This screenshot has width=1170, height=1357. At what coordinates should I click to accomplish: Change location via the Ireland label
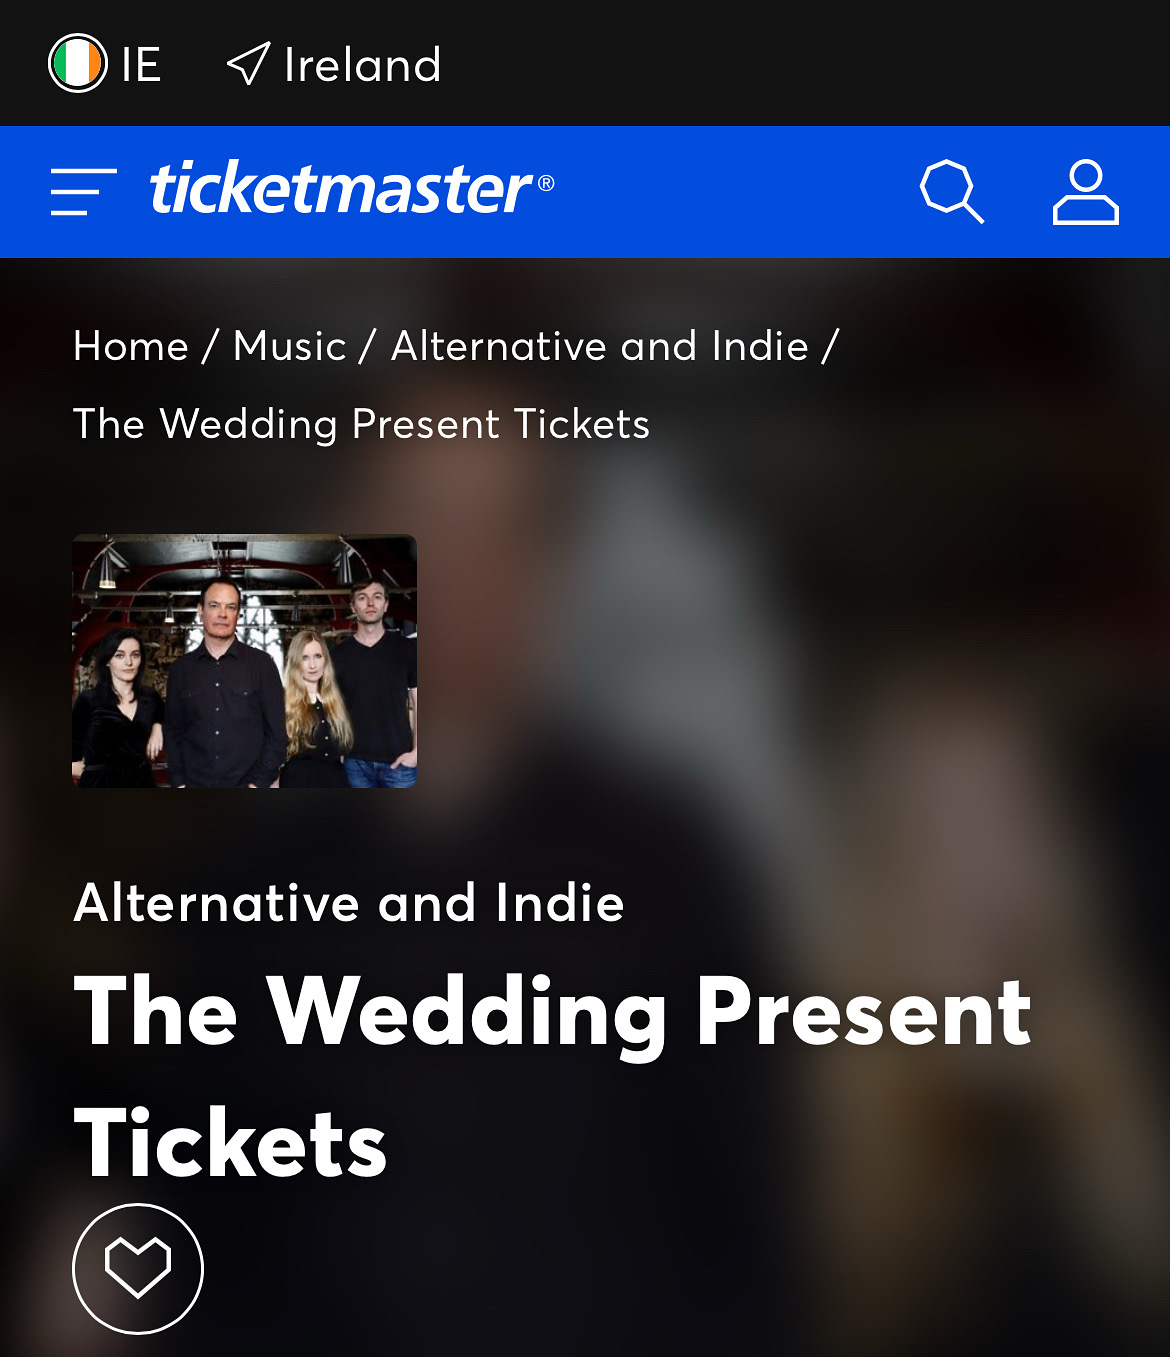pos(362,65)
